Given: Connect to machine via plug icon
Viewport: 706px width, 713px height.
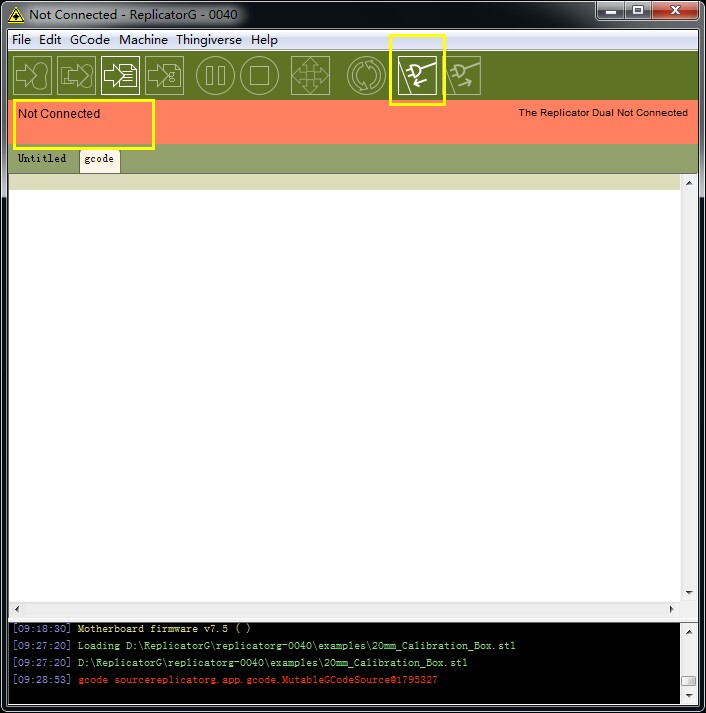Looking at the screenshot, I should pos(417,75).
